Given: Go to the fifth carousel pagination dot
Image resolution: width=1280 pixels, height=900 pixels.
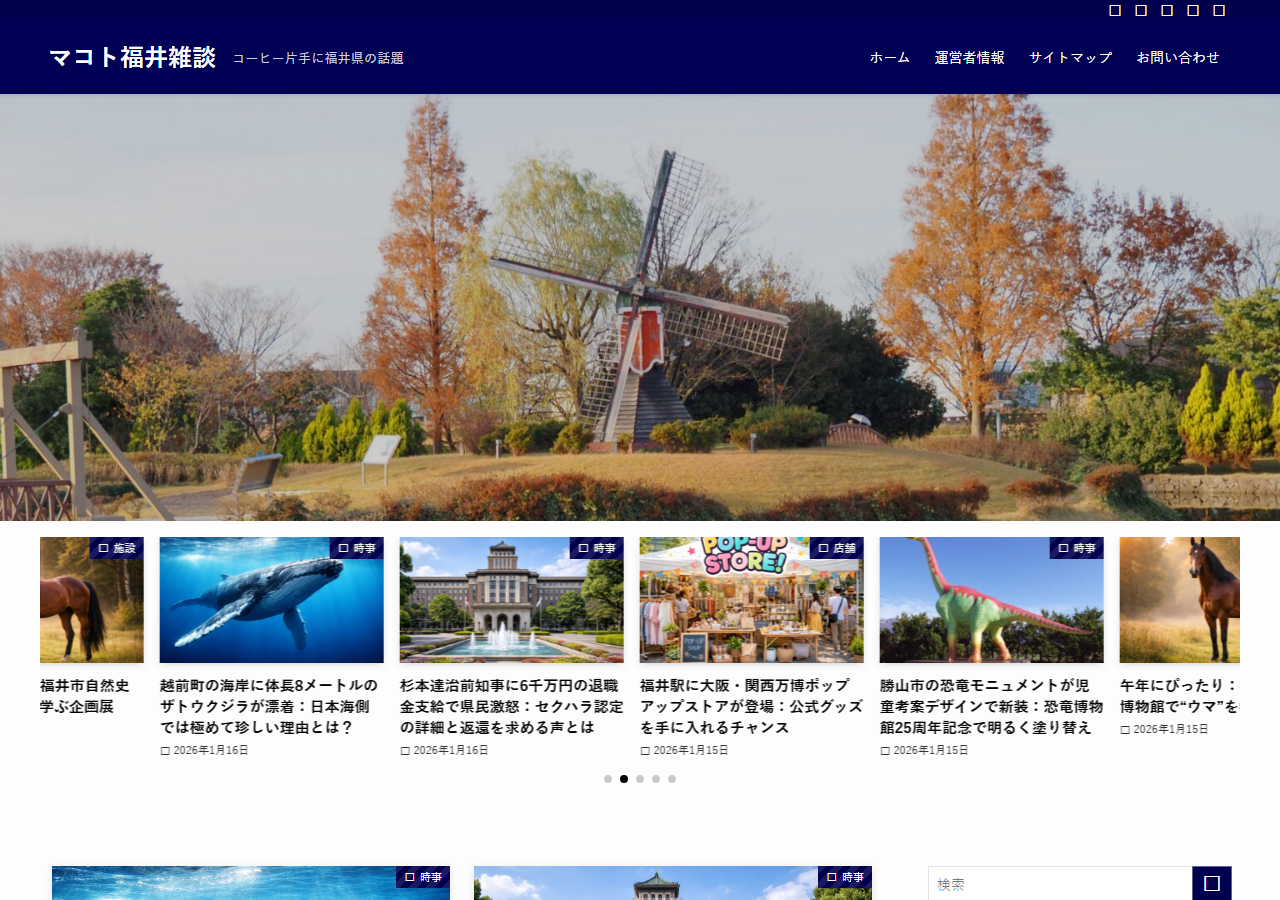Looking at the screenshot, I should (672, 779).
